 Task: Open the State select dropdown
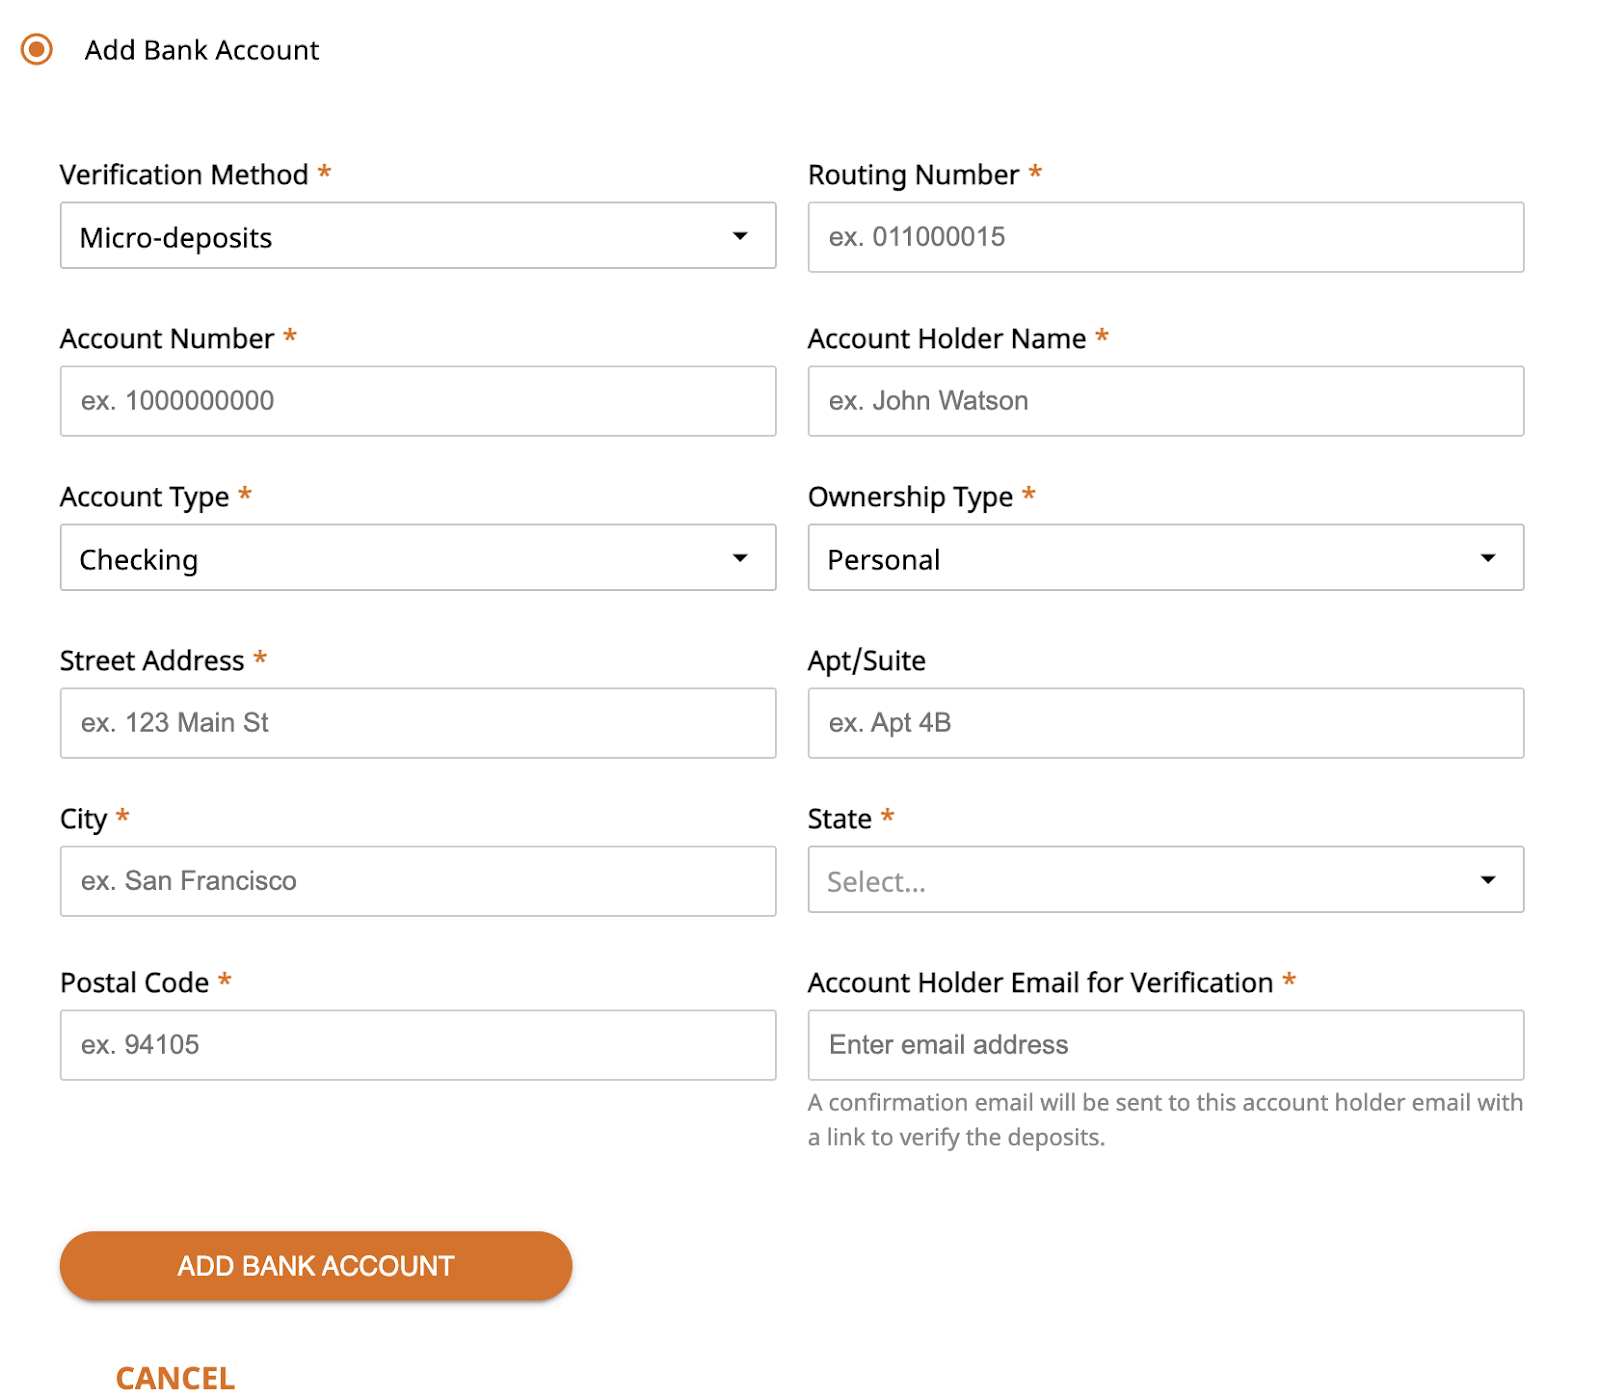(1166, 880)
